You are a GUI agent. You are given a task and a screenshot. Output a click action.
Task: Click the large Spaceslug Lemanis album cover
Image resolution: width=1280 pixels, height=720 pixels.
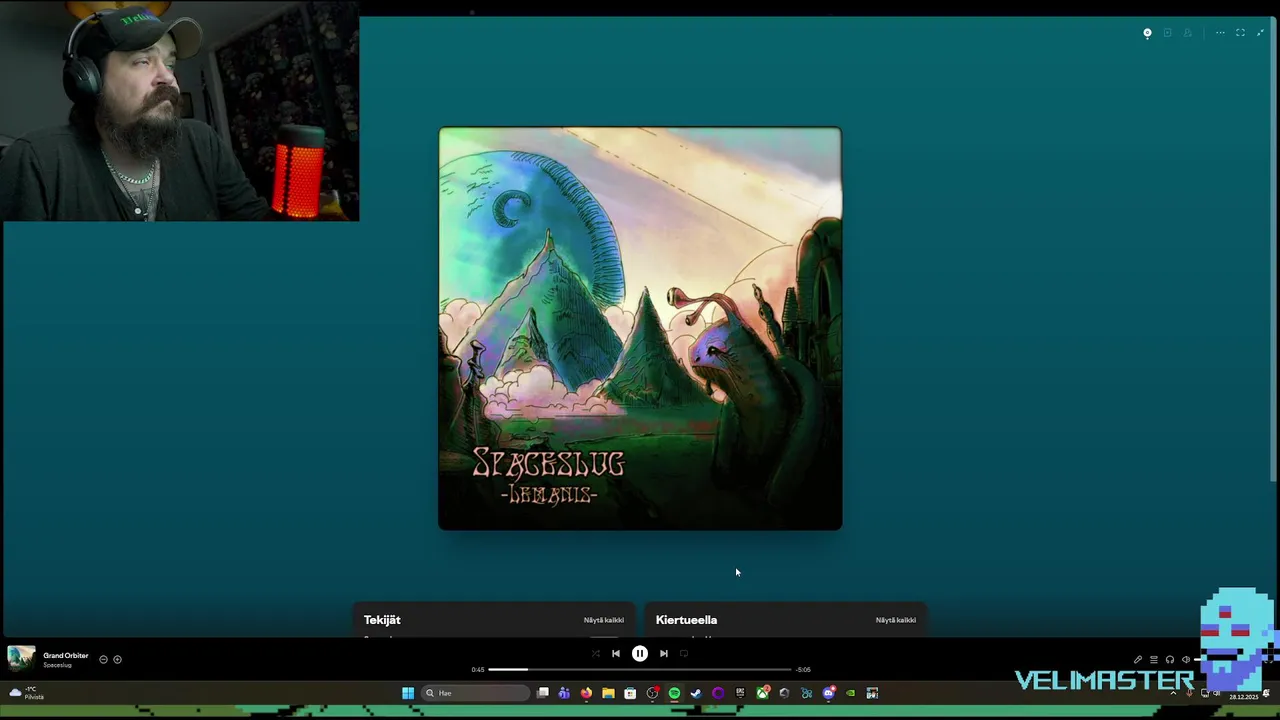coord(640,328)
